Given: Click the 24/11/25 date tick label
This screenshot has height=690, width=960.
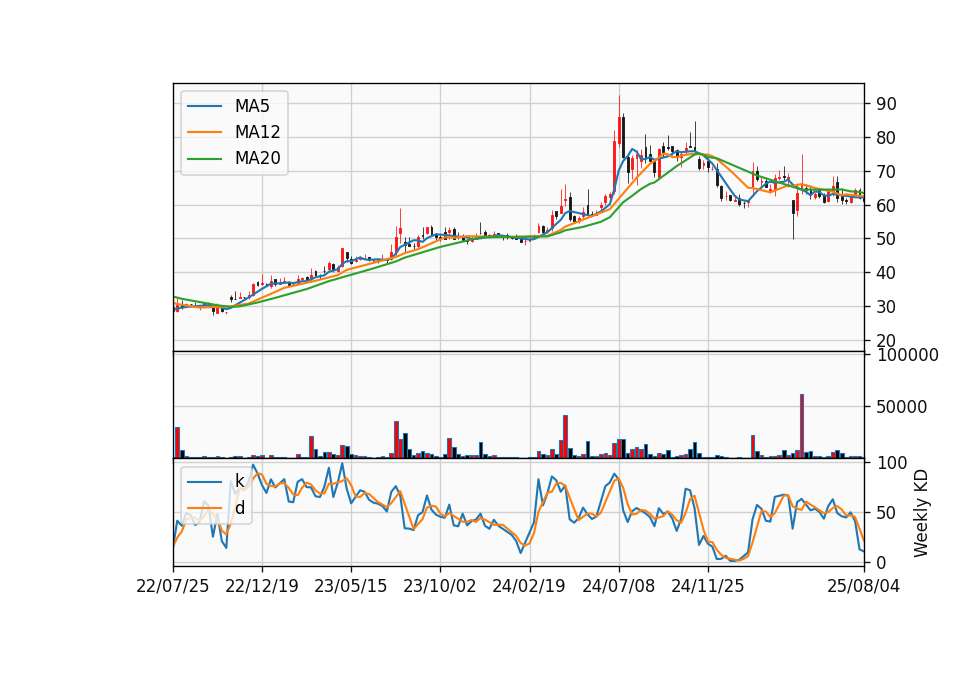Looking at the screenshot, I should tap(708, 586).
